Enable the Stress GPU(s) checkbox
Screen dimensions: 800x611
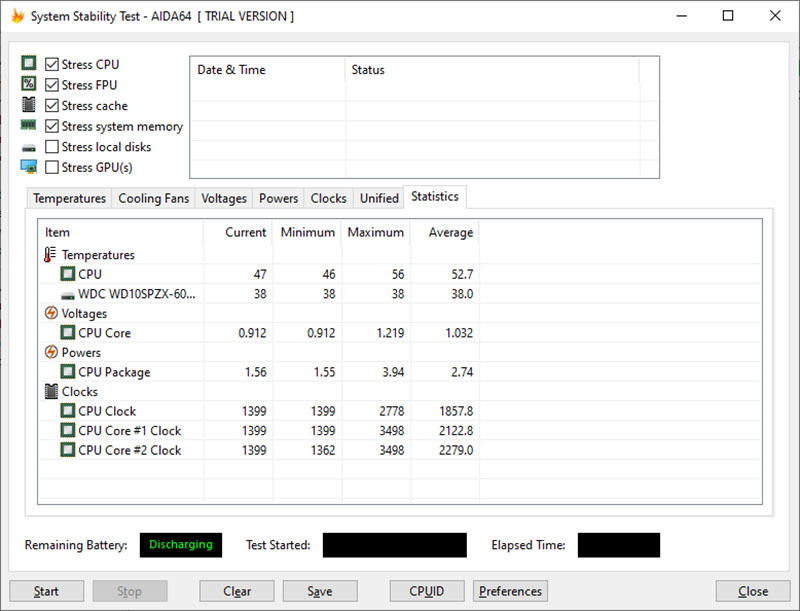click(x=52, y=167)
